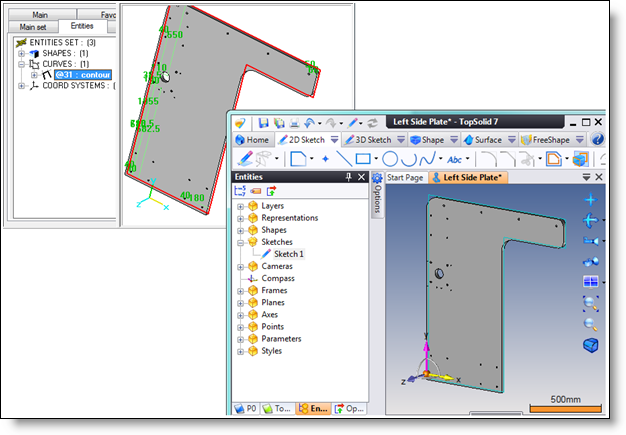Collapse the Sketches tree node

point(240,242)
